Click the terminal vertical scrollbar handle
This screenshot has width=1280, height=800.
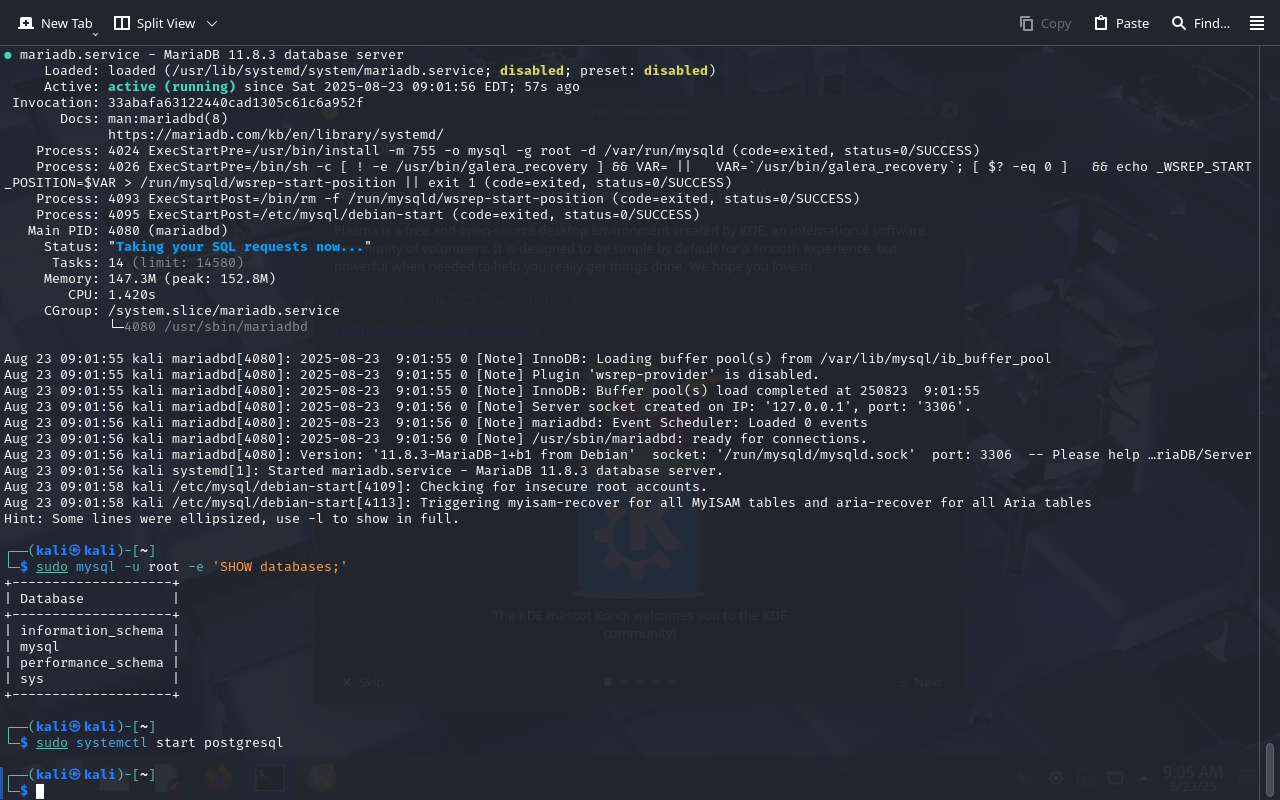(x=1271, y=768)
